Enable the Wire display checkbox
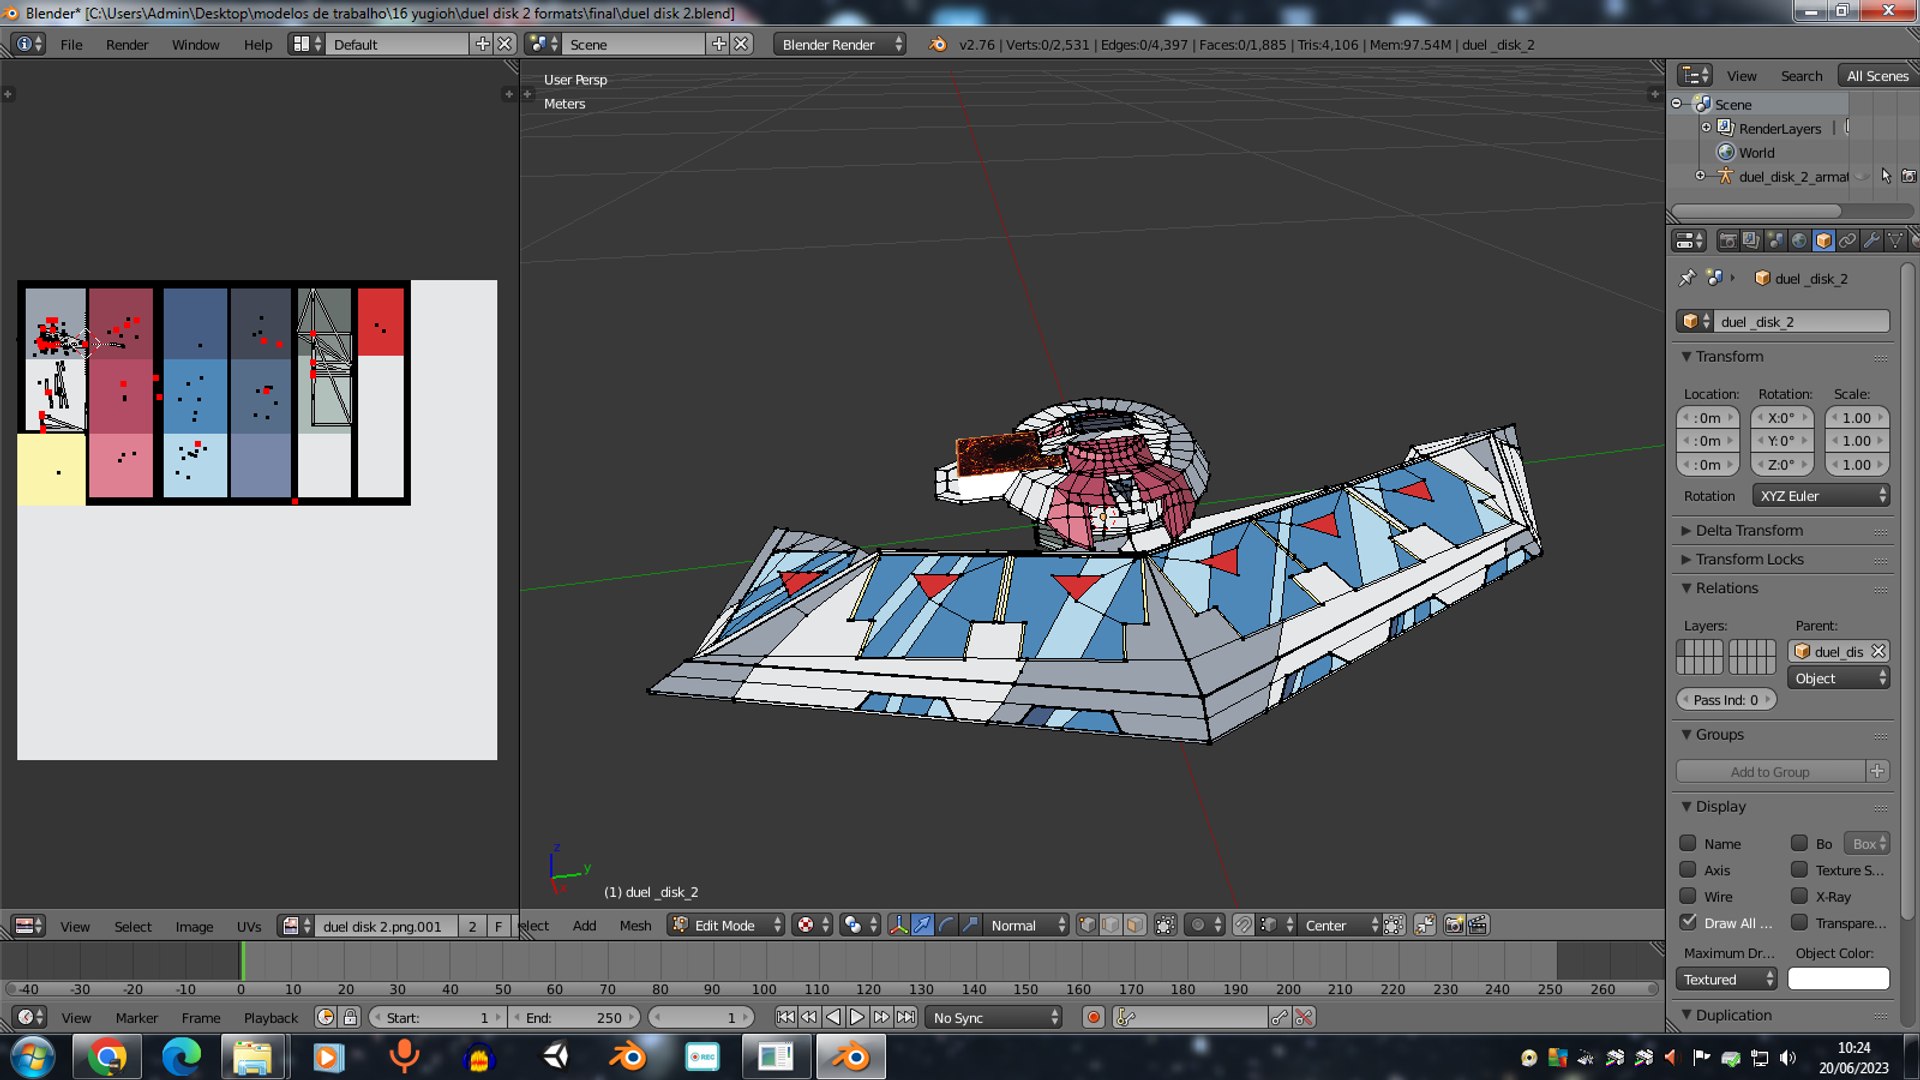This screenshot has height=1080, width=1920. [1688, 896]
